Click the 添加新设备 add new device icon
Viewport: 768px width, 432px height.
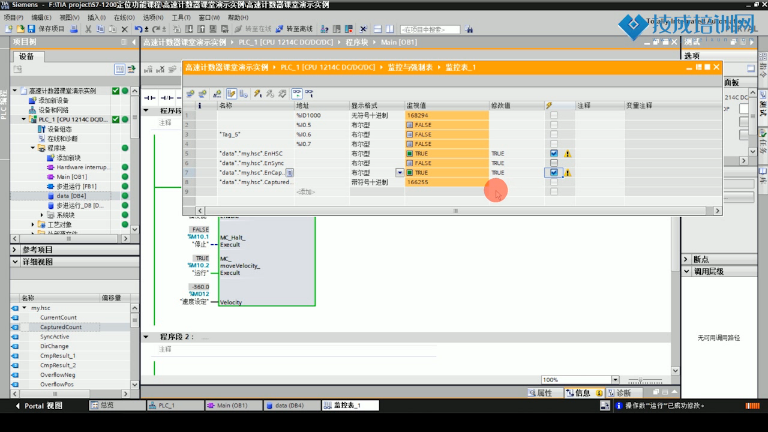click(32, 100)
